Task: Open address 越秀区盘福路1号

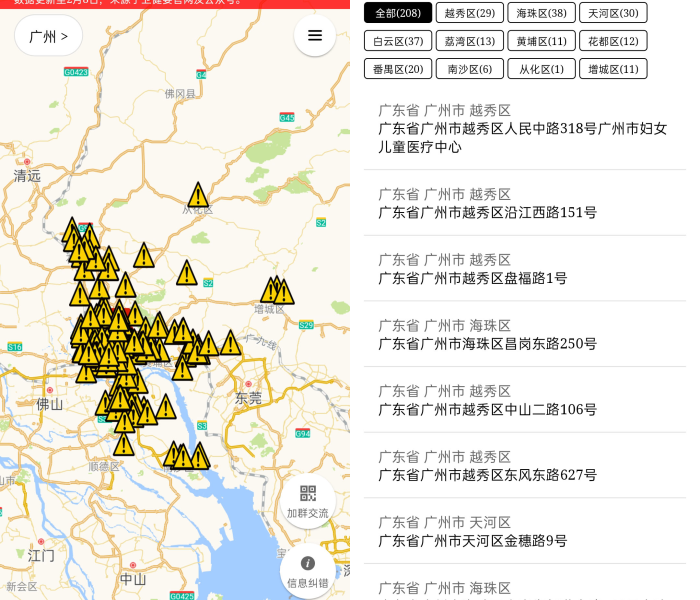Action: 525,268
